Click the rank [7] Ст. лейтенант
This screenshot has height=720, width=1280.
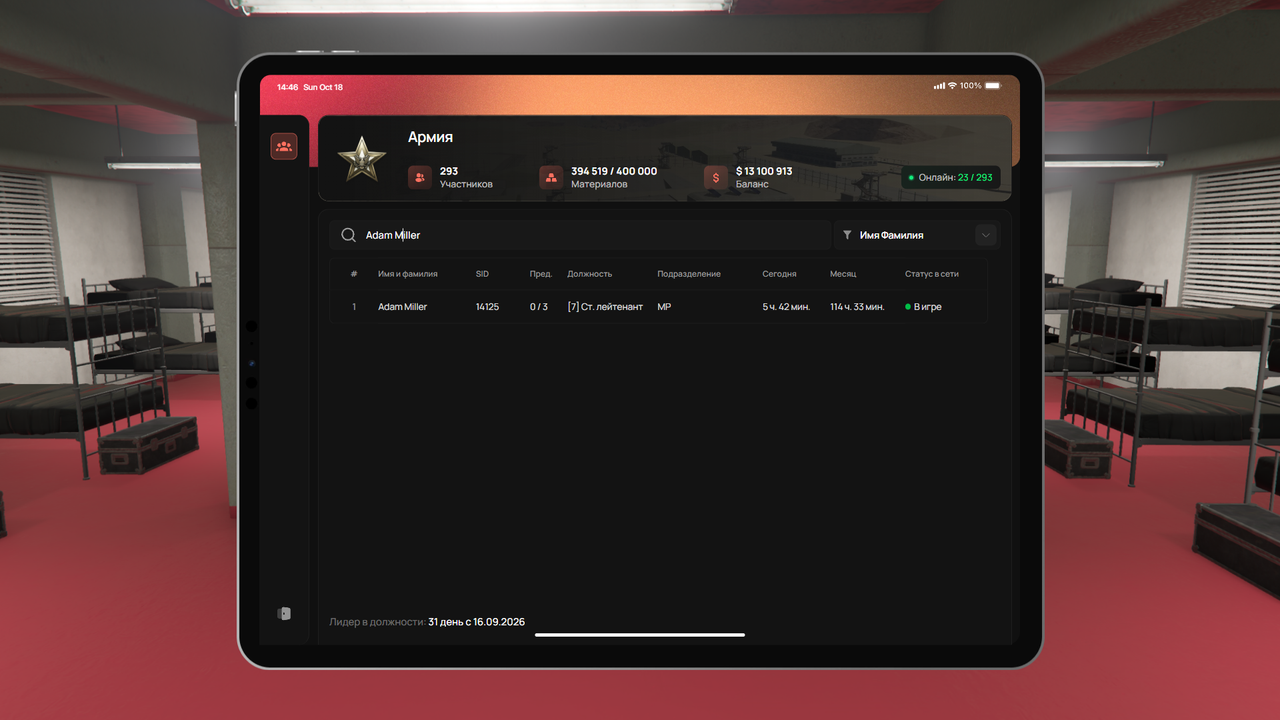[x=605, y=307]
